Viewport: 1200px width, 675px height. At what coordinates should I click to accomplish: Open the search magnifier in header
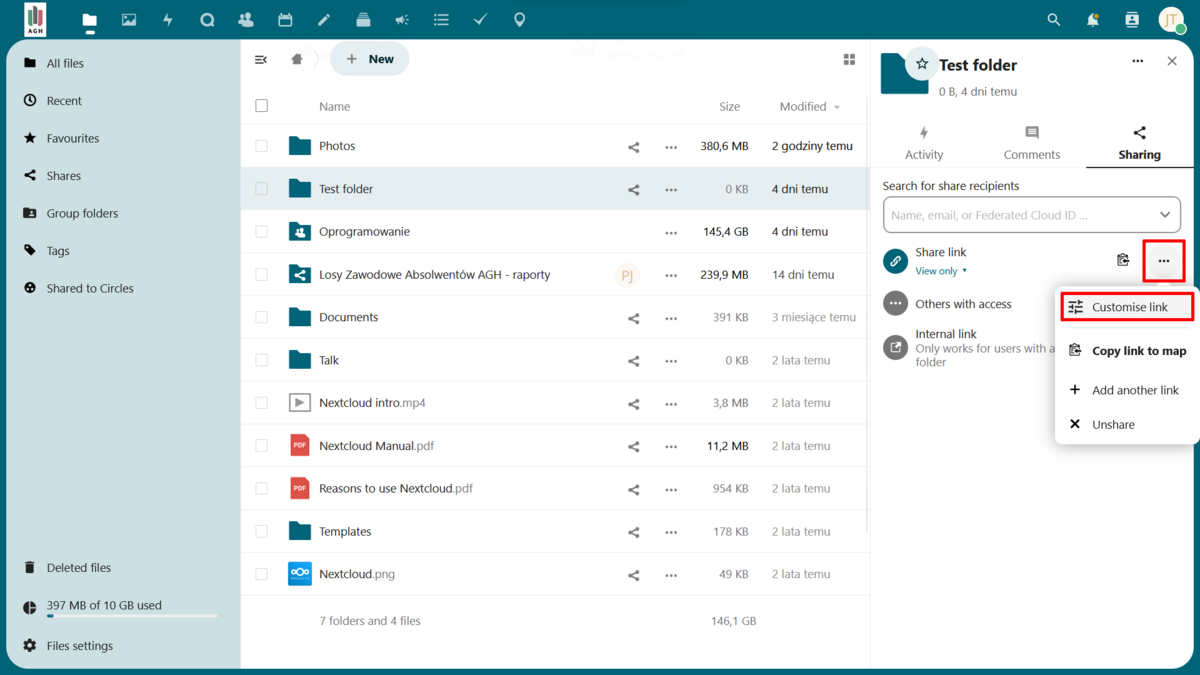click(x=1053, y=20)
